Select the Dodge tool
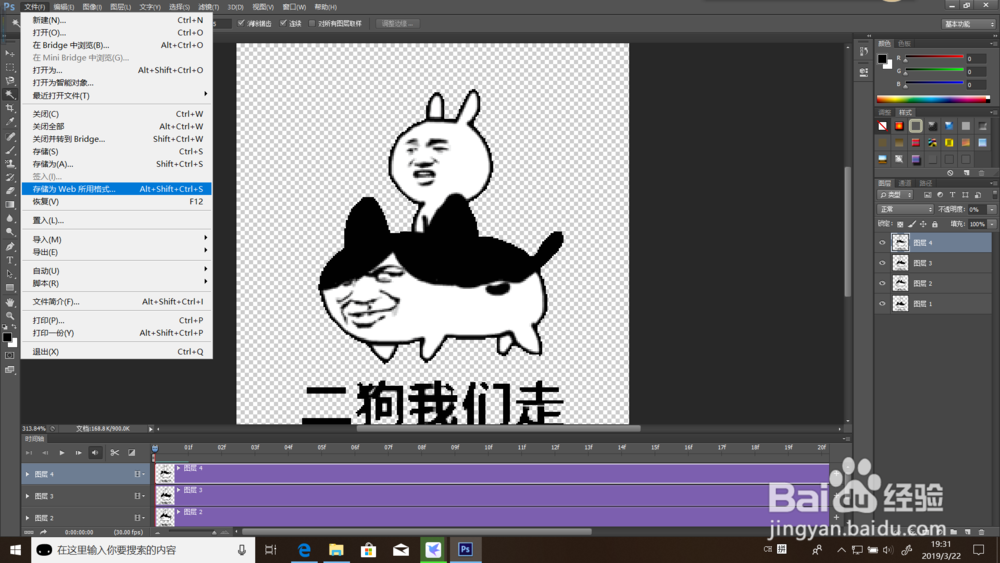This screenshot has width=1000, height=563. [10, 232]
